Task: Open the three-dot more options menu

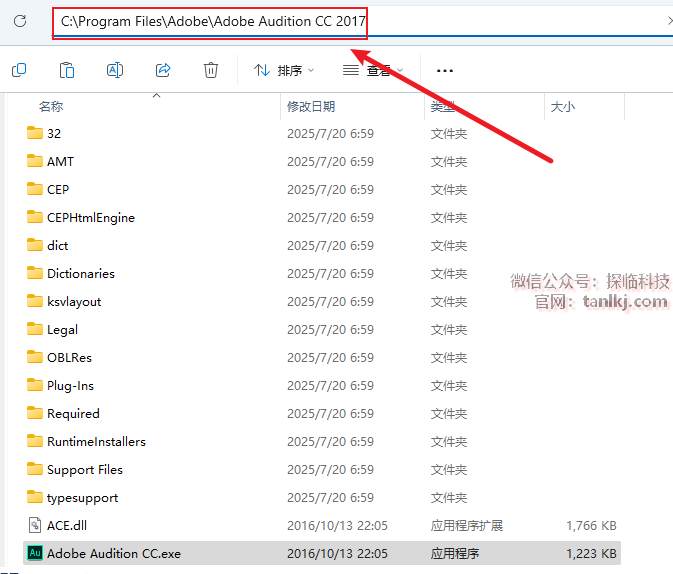Action: coord(445,70)
